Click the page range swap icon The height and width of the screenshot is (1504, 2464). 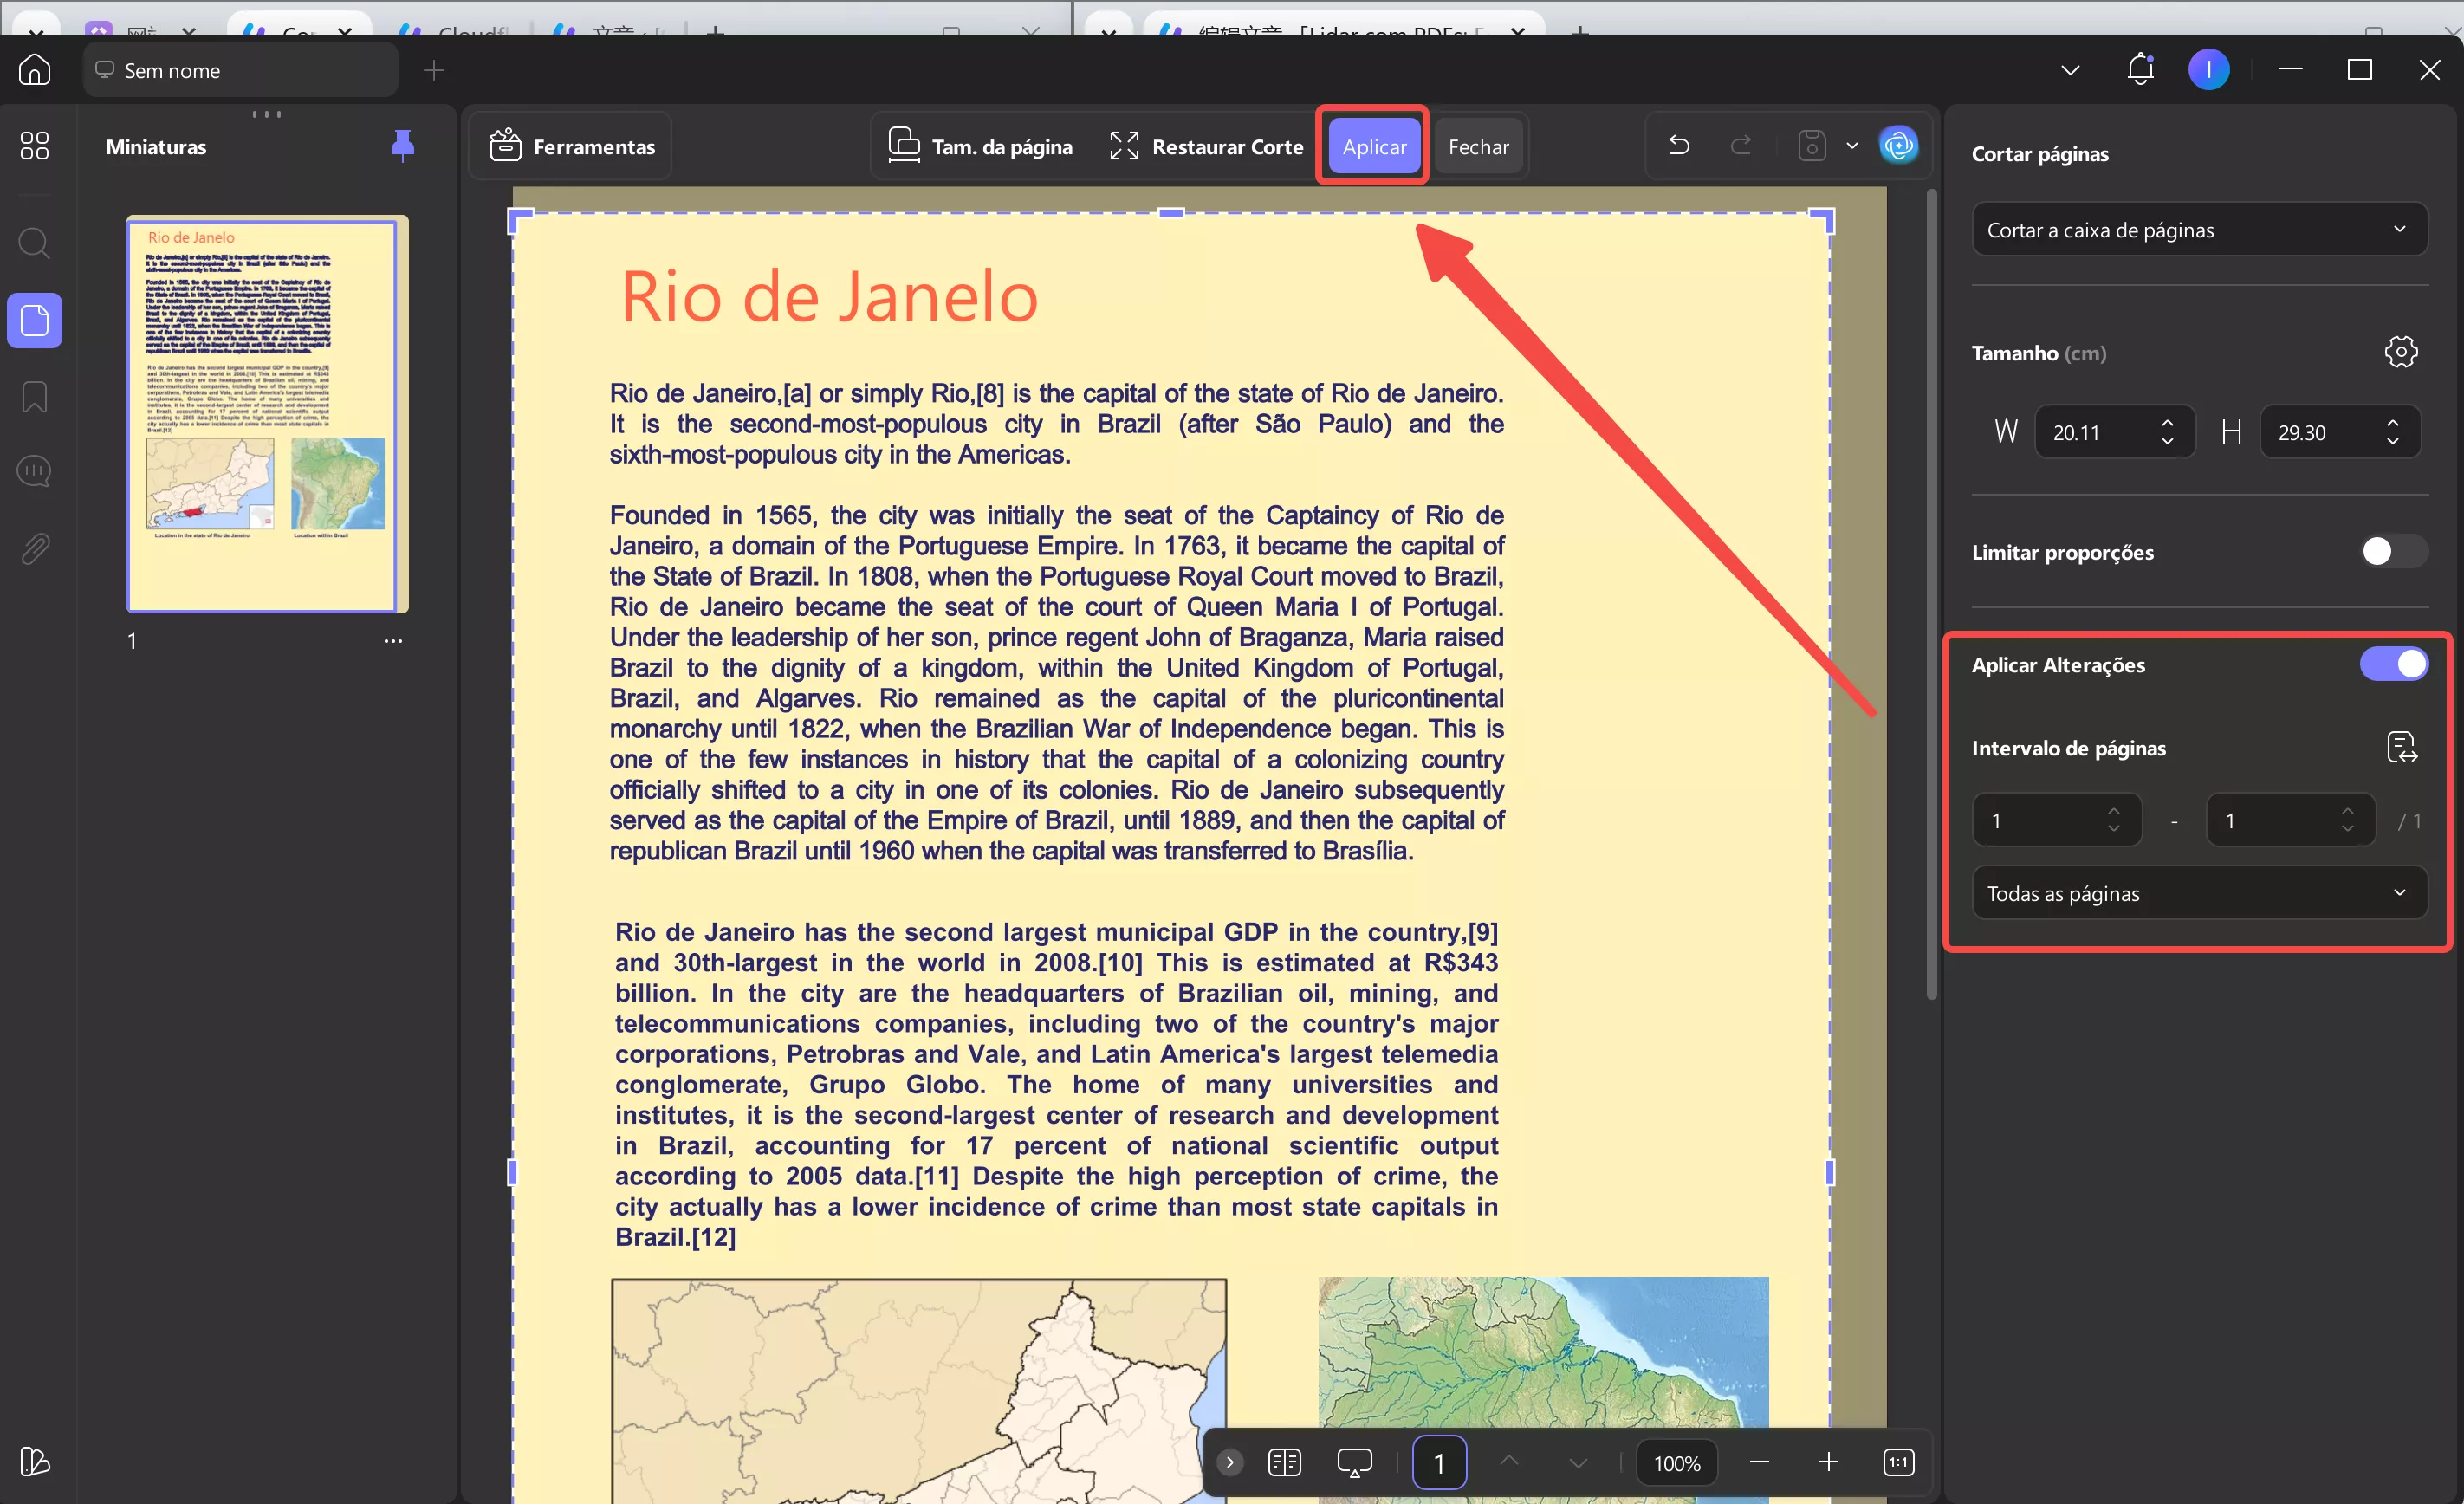tap(2400, 747)
